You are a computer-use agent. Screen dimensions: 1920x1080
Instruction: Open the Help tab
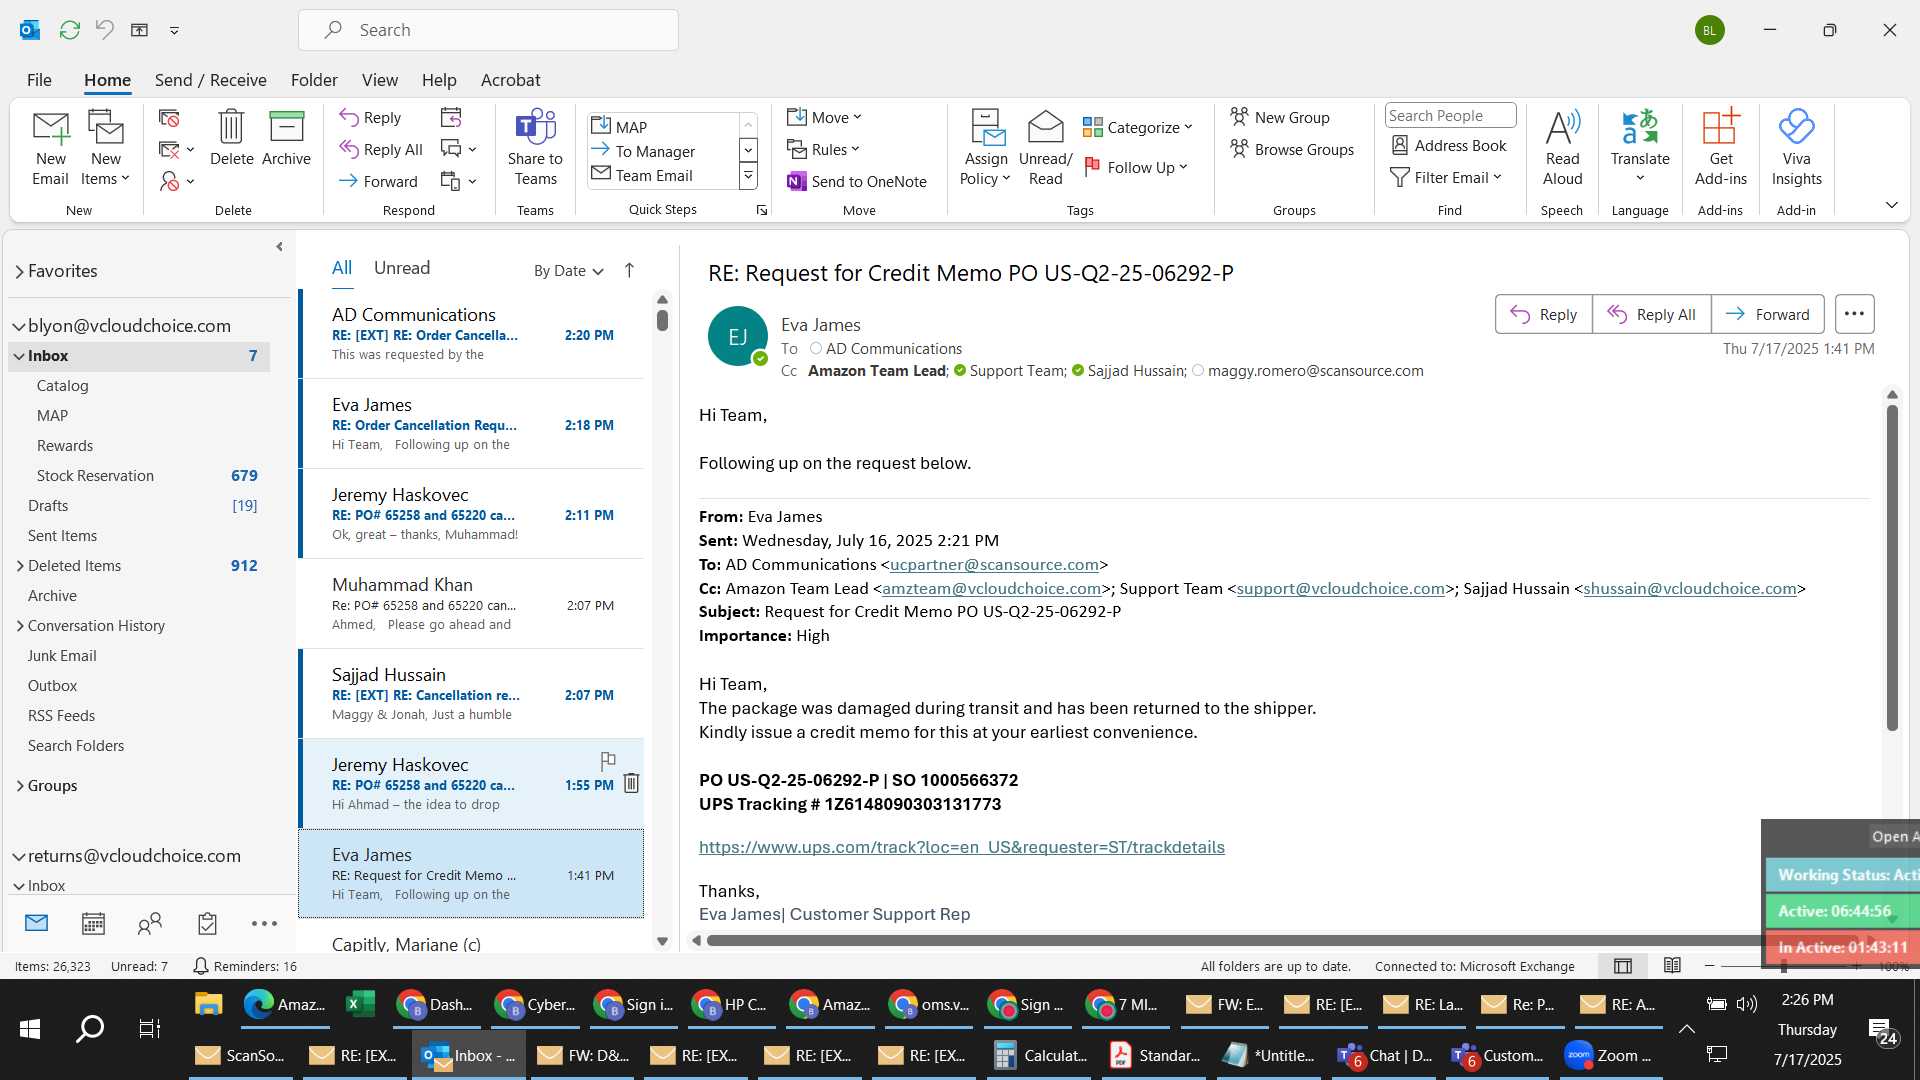(439, 80)
